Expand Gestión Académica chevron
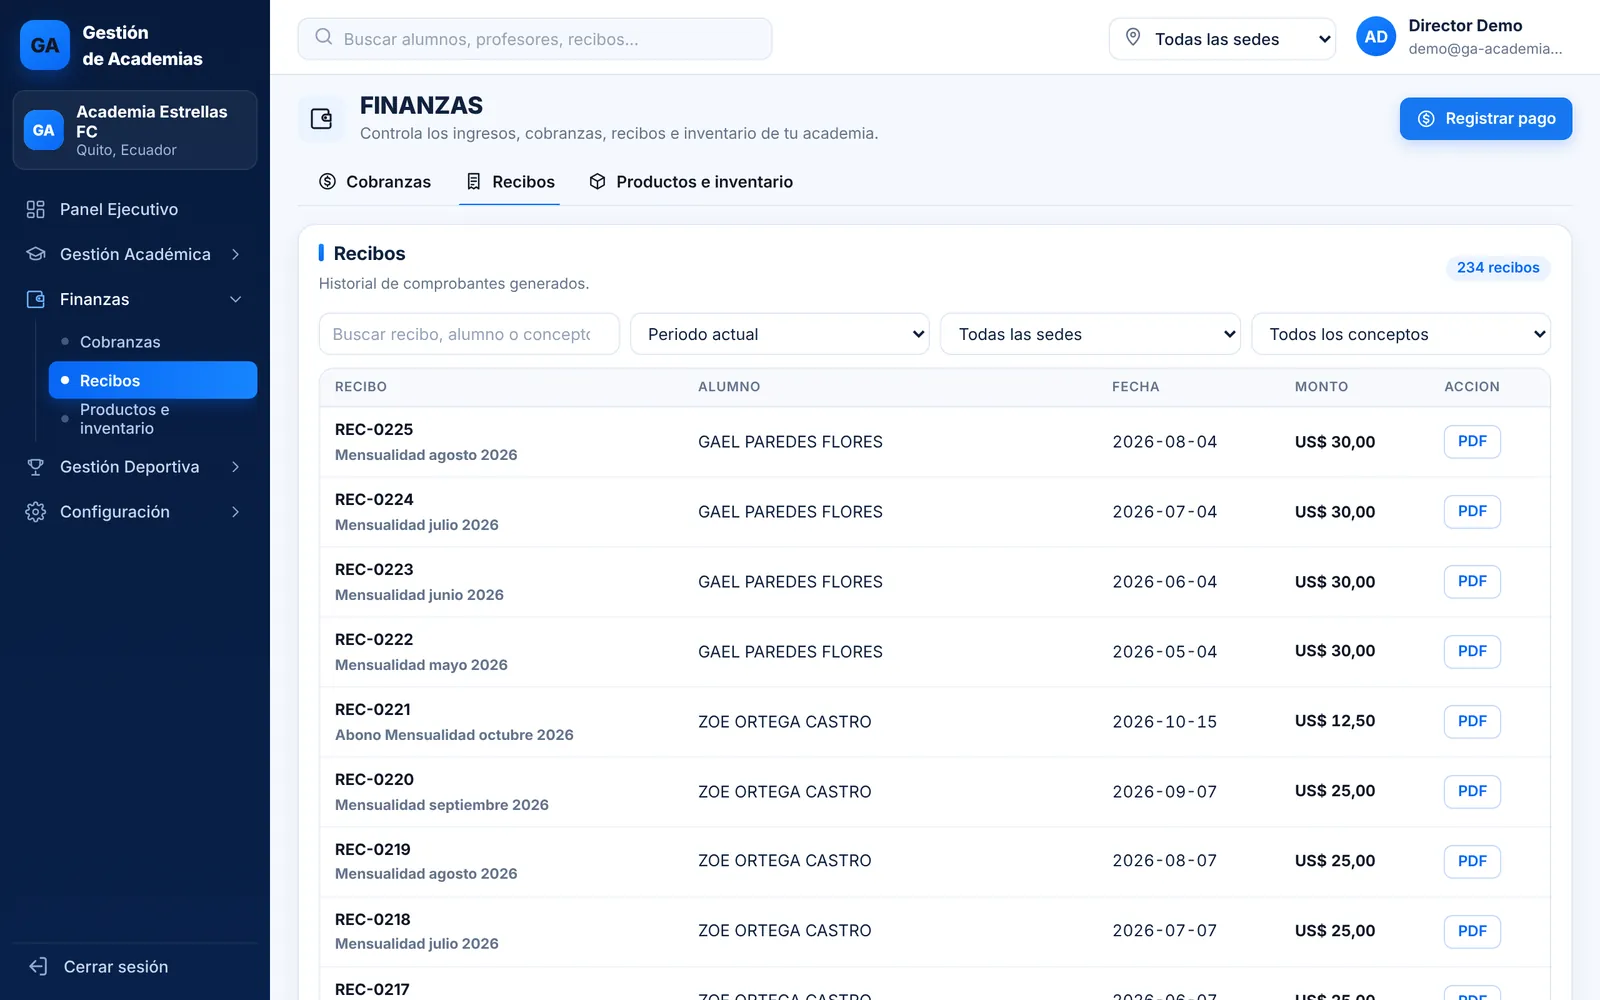The image size is (1600, 1000). pos(236,254)
